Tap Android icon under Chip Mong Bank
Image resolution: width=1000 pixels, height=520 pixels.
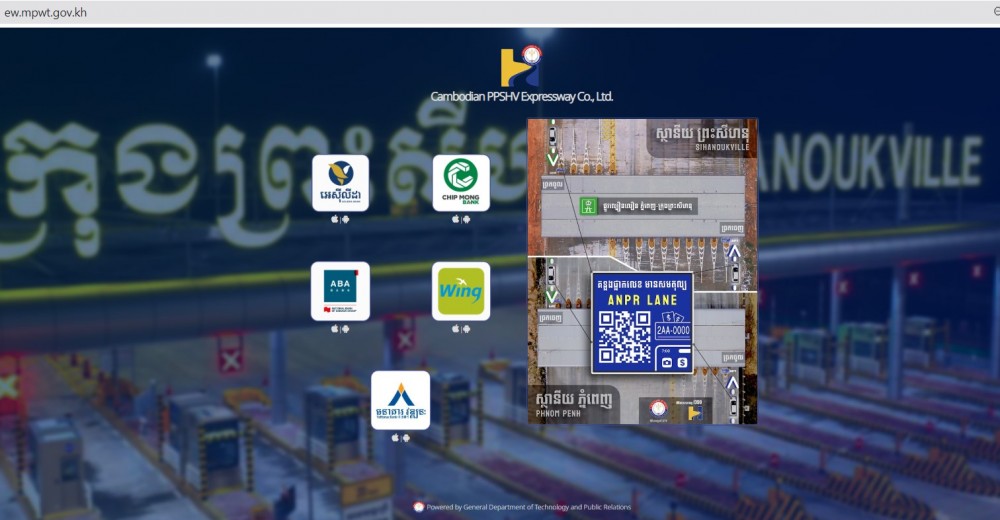click(x=467, y=219)
